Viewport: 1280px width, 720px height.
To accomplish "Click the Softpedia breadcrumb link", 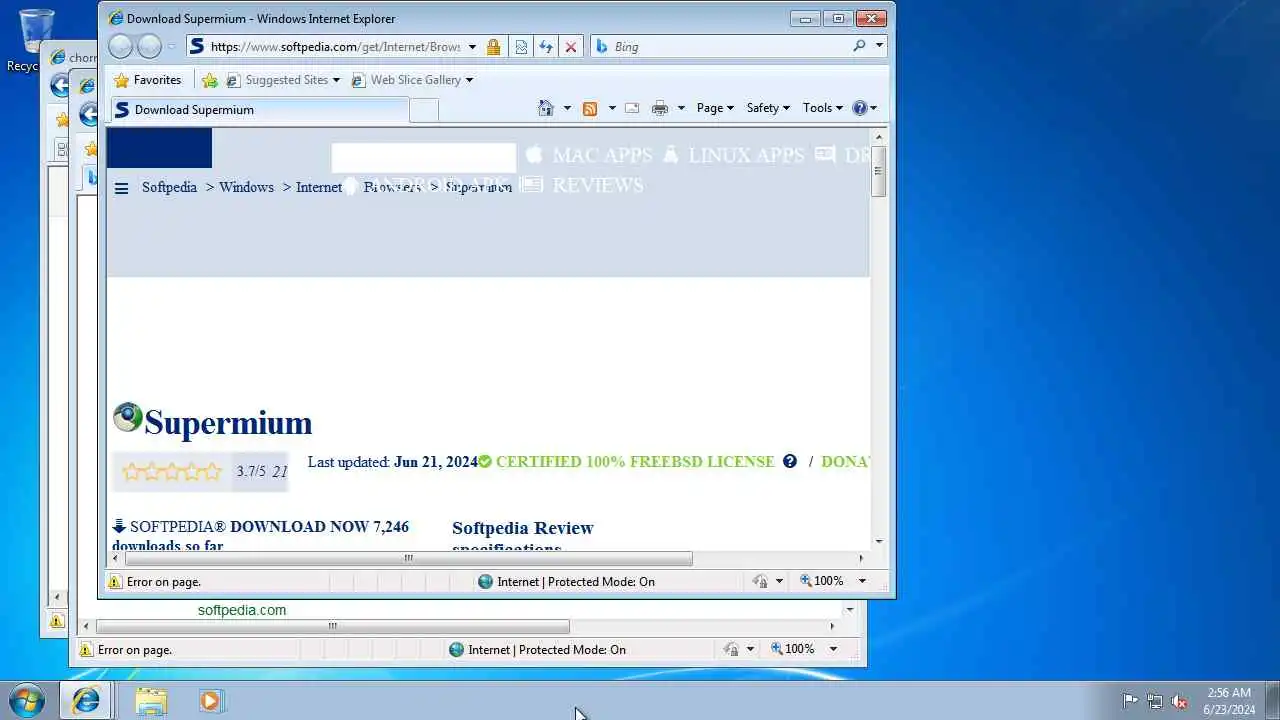I will (169, 187).
